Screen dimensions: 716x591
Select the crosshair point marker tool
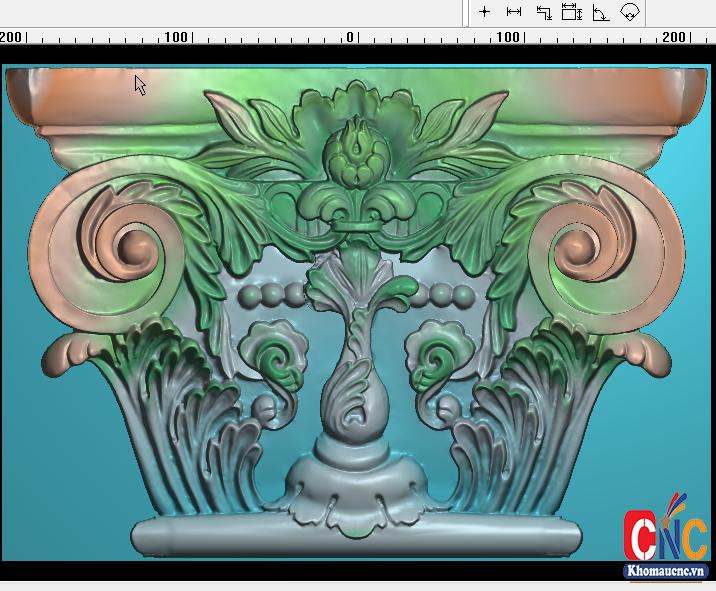click(x=485, y=12)
